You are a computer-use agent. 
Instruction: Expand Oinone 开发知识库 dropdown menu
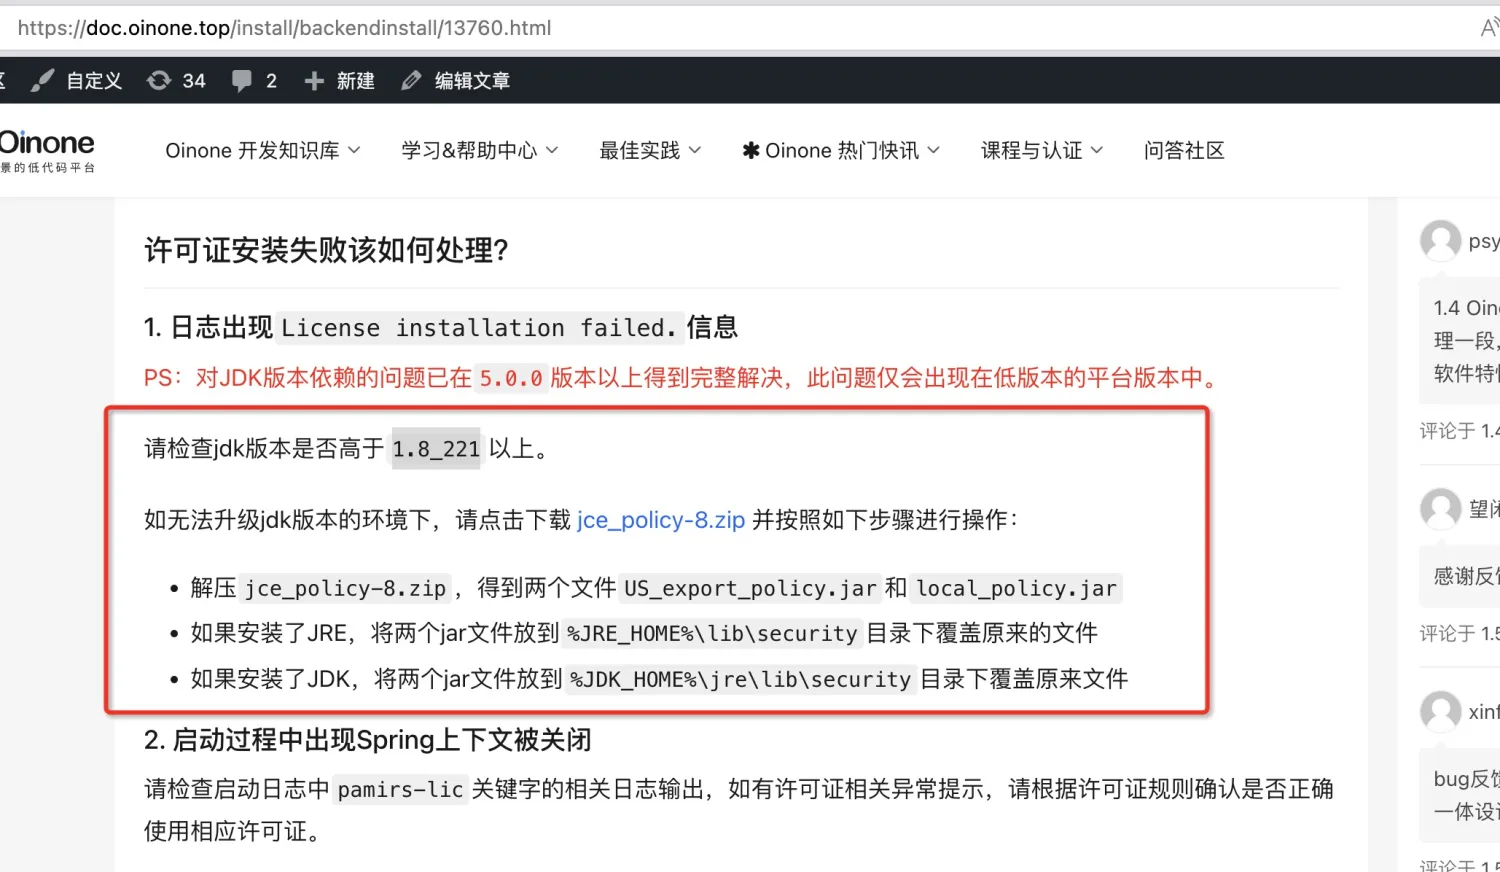(263, 151)
